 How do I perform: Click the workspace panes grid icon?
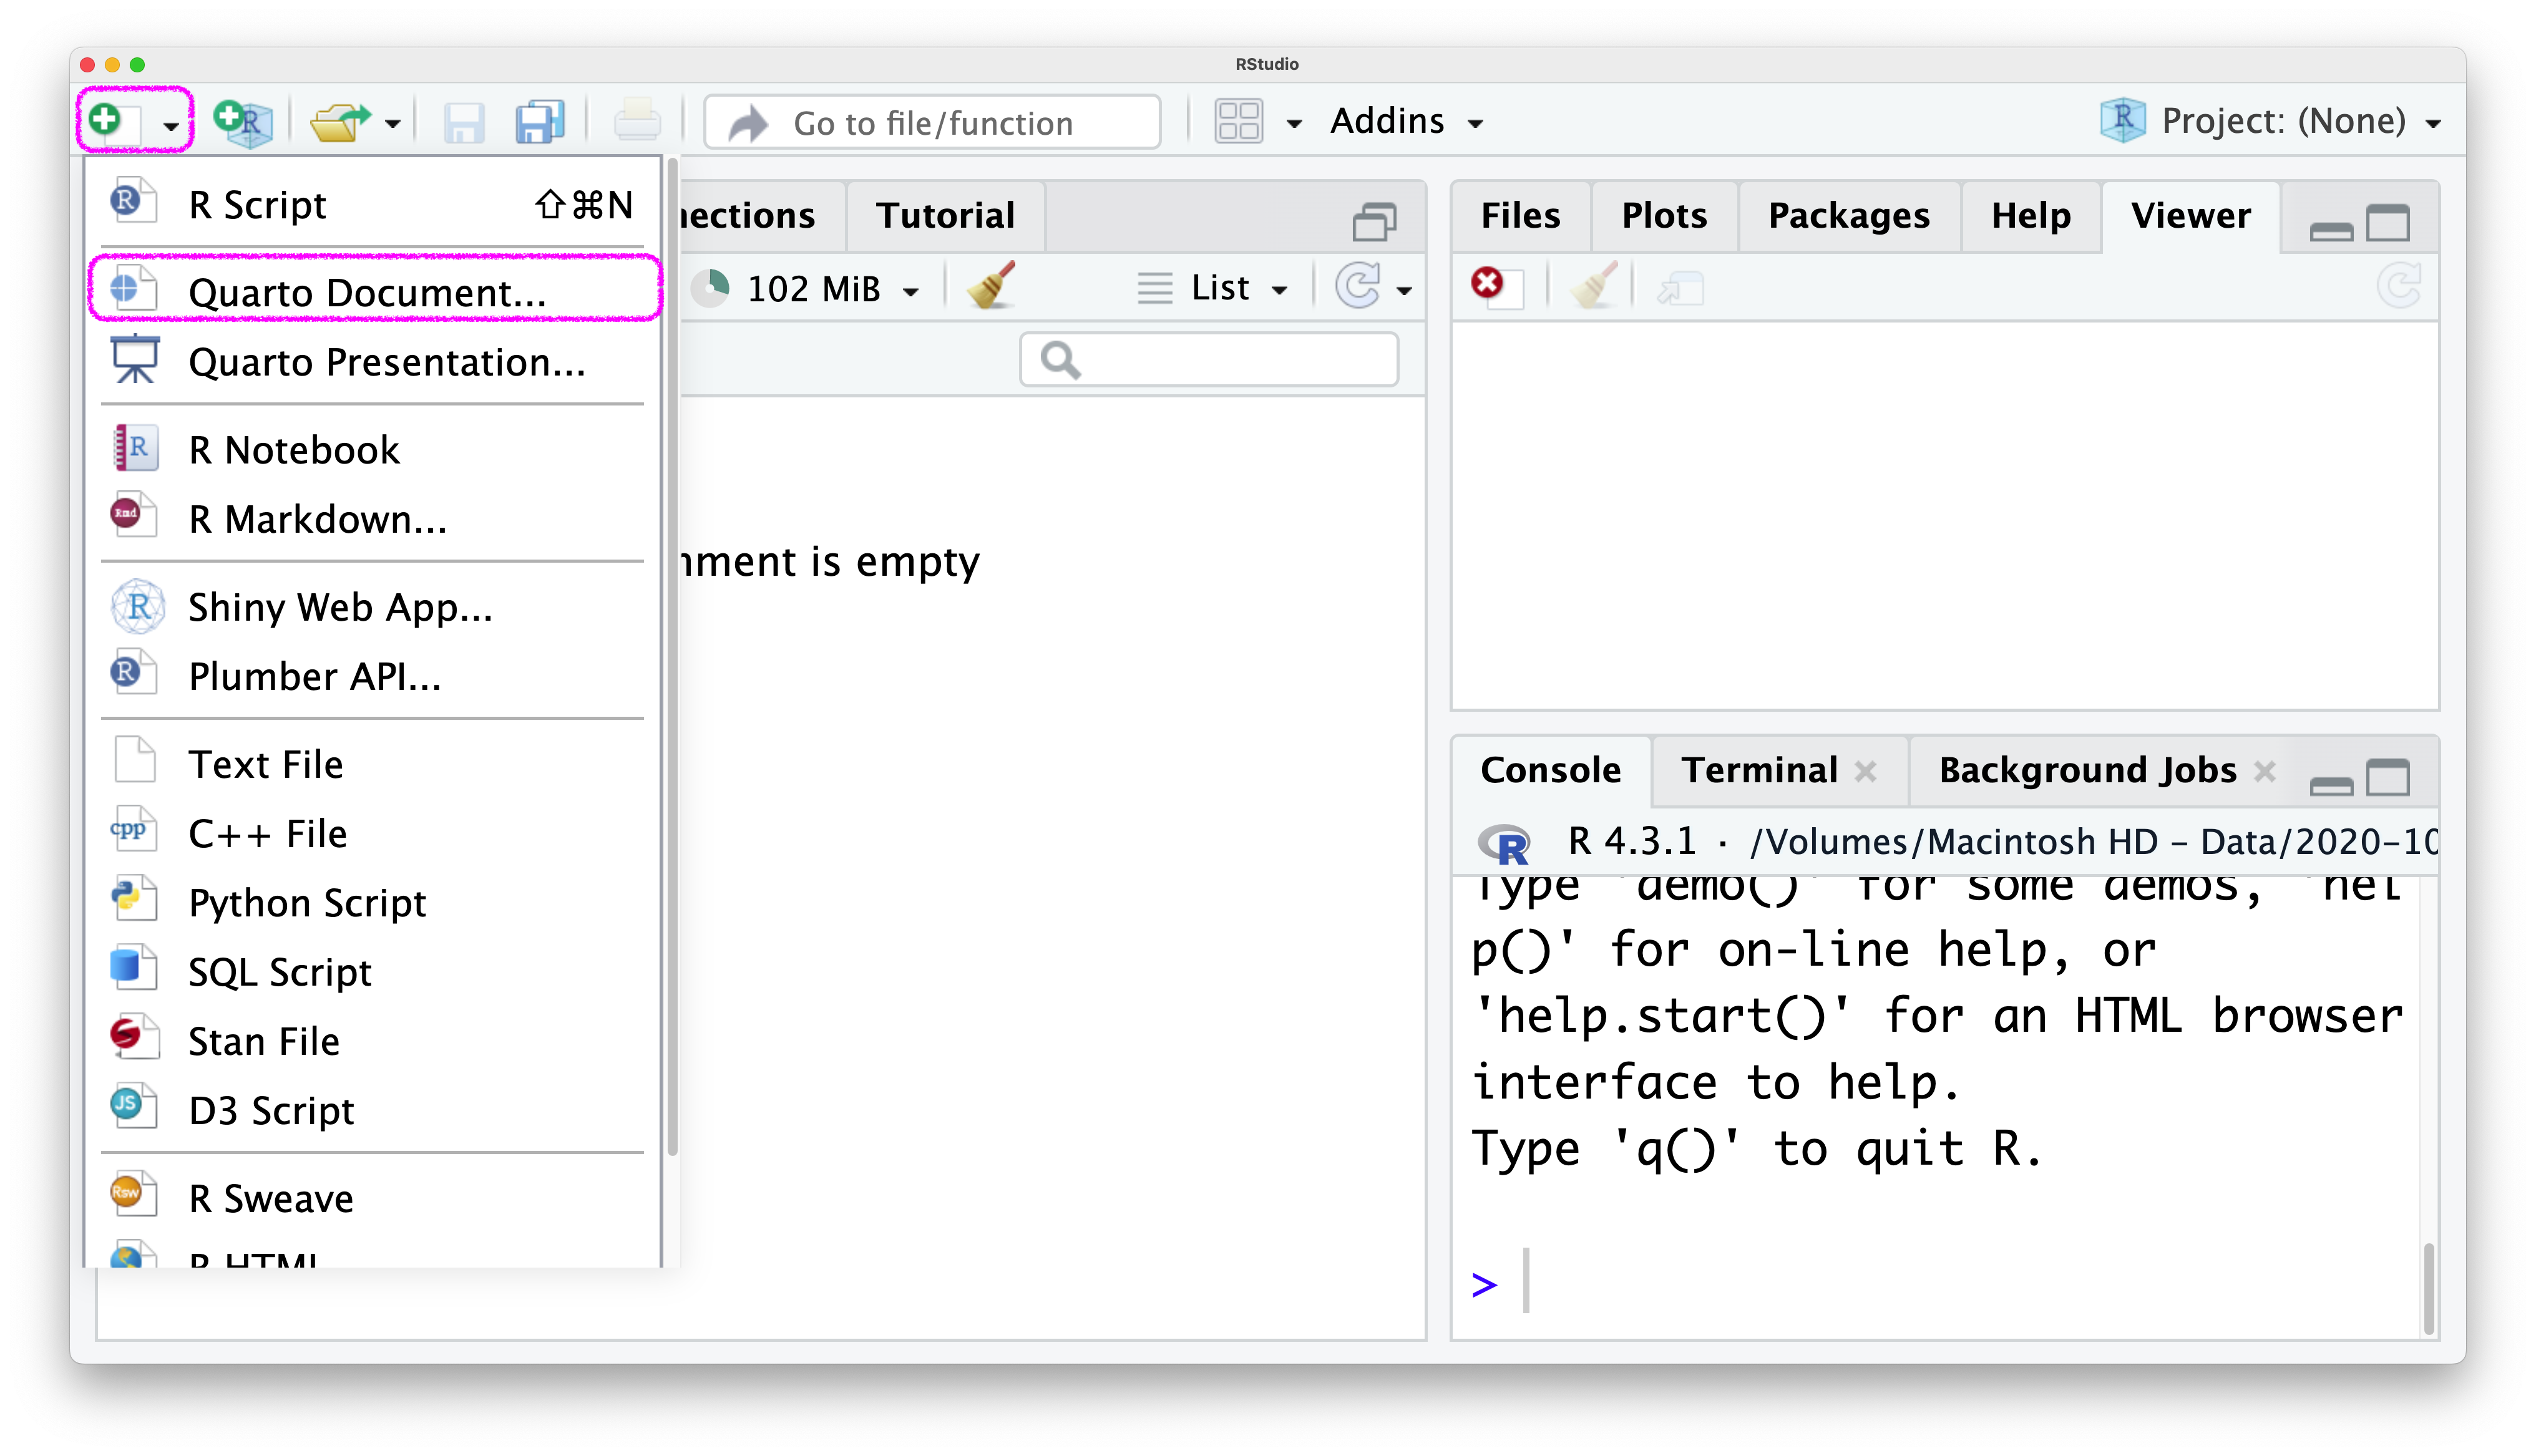click(1238, 122)
